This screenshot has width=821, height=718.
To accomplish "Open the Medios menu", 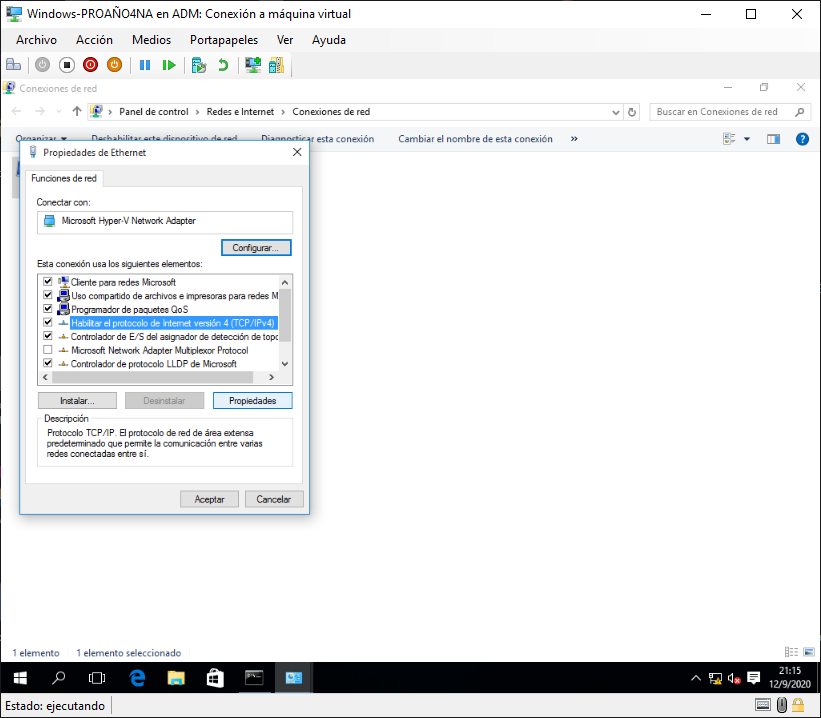I will point(151,40).
